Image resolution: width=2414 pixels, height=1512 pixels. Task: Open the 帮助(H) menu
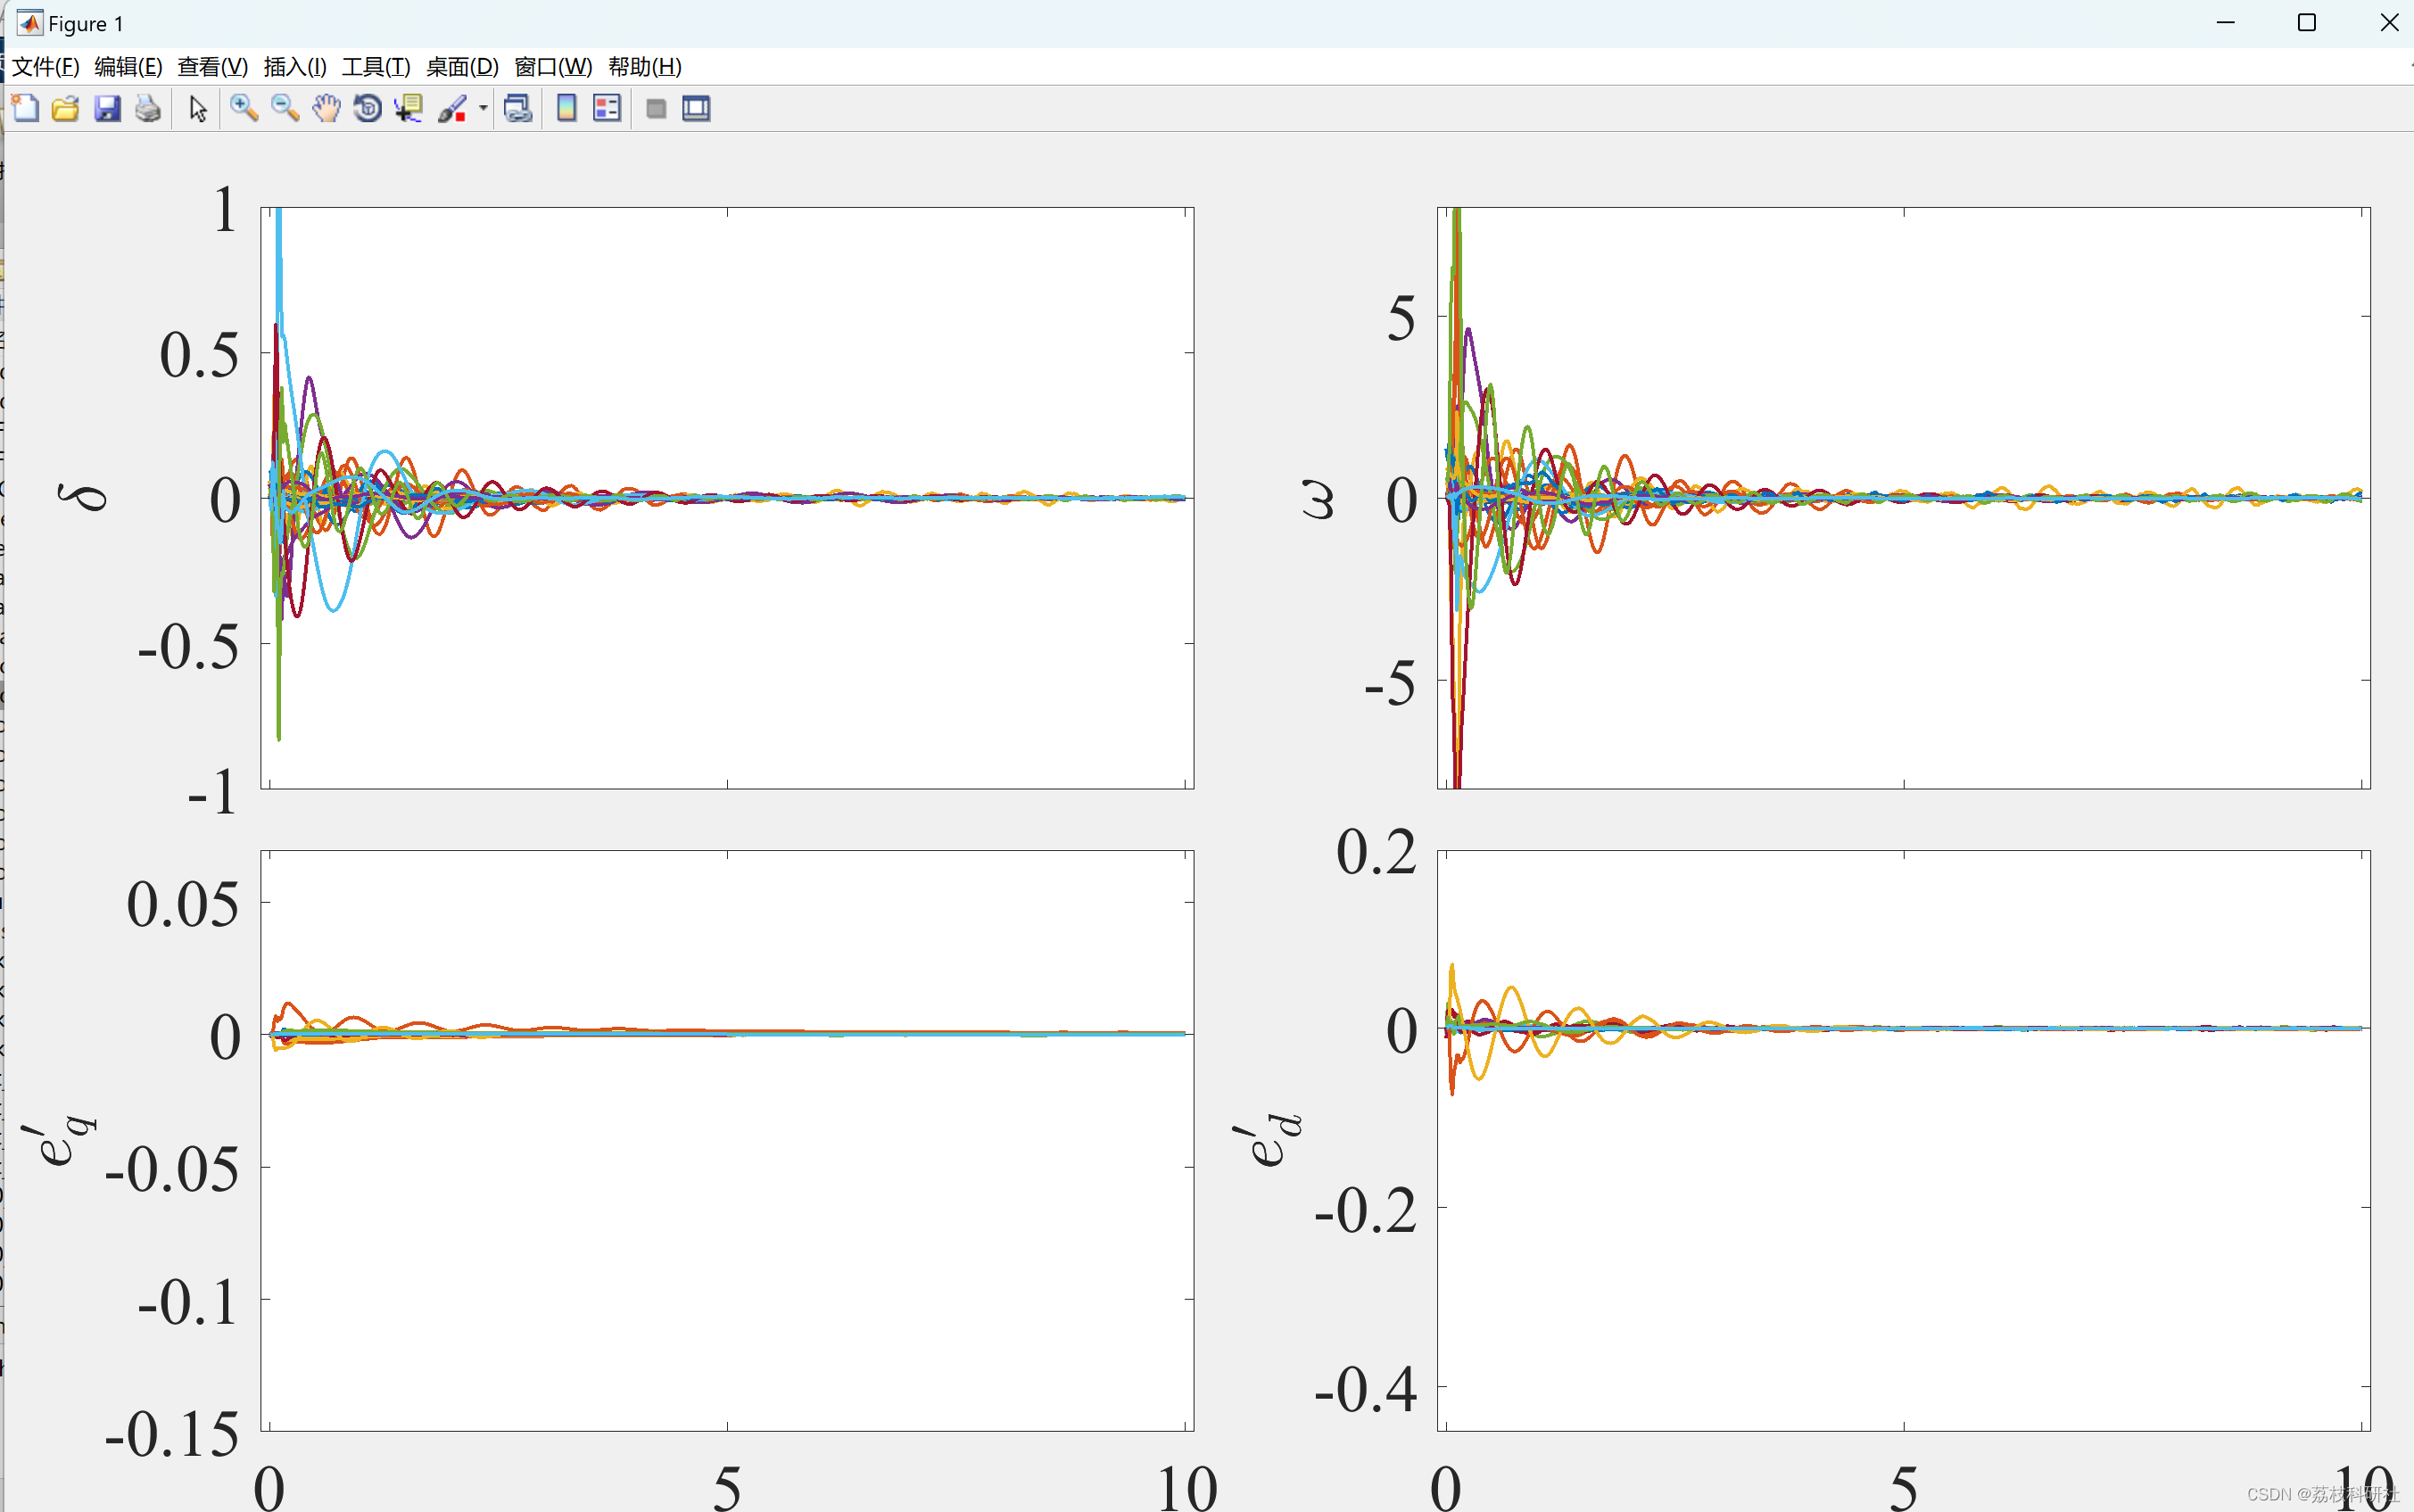click(645, 67)
